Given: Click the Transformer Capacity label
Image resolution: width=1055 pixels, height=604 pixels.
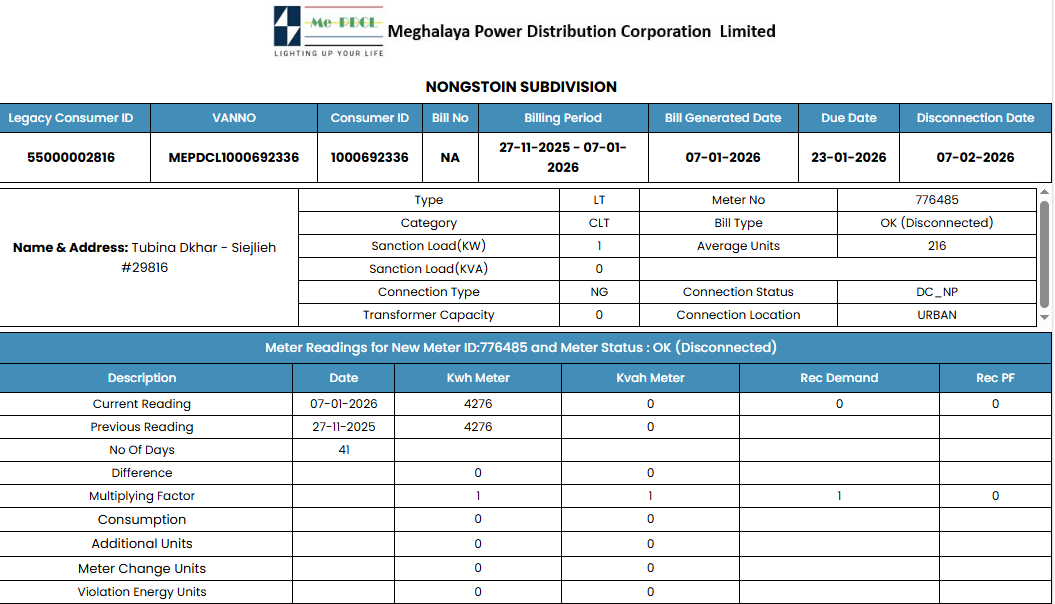Looking at the screenshot, I should (x=429, y=315).
